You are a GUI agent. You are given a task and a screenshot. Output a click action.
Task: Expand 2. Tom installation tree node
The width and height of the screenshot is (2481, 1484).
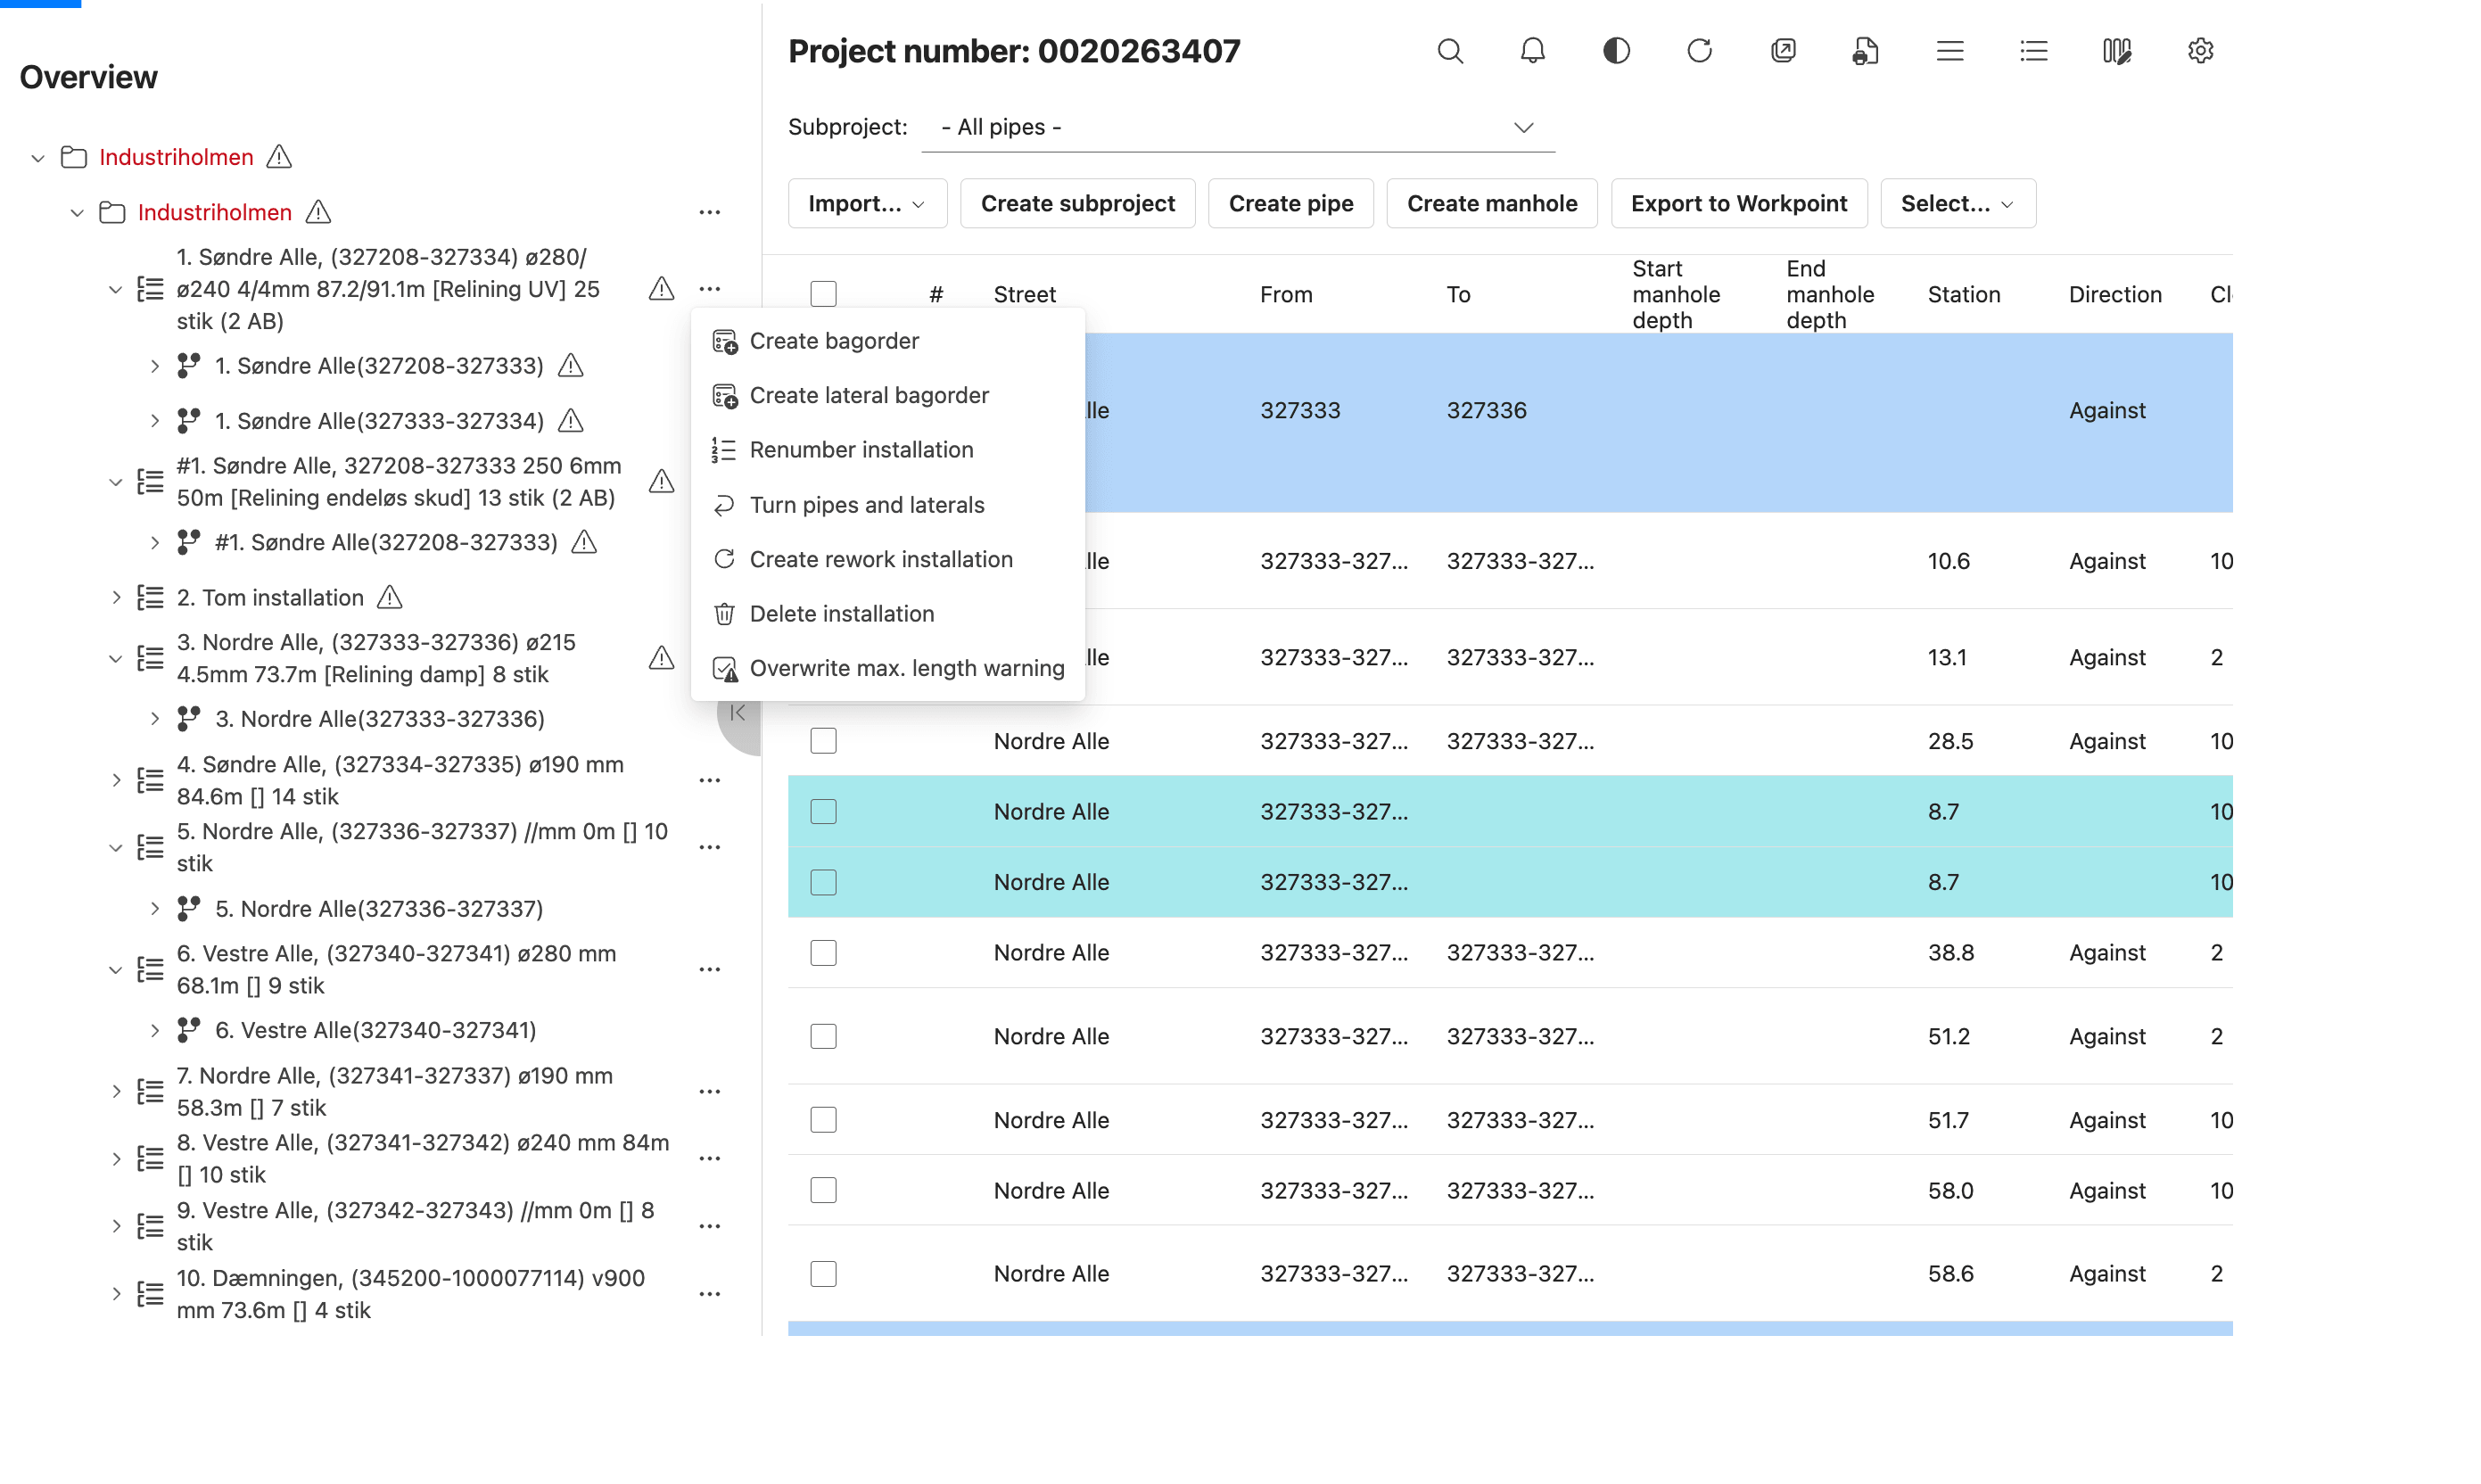click(x=115, y=597)
